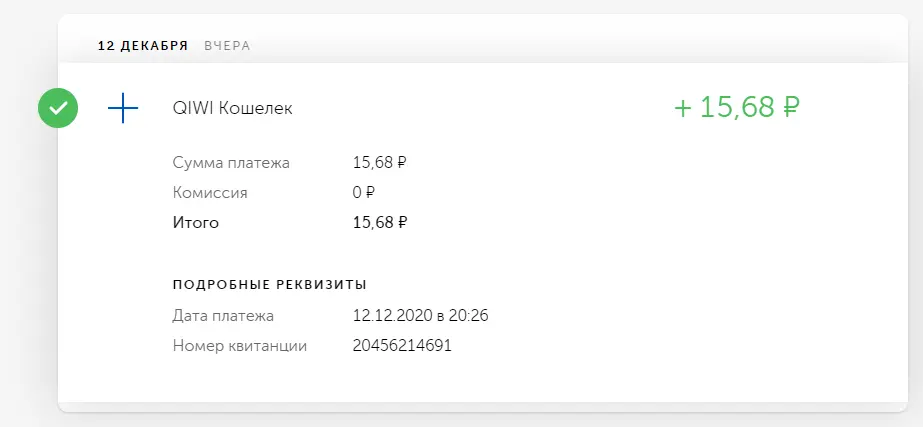Click the ruble sign in the green amount
This screenshot has height=427, width=923.
pos(791,108)
